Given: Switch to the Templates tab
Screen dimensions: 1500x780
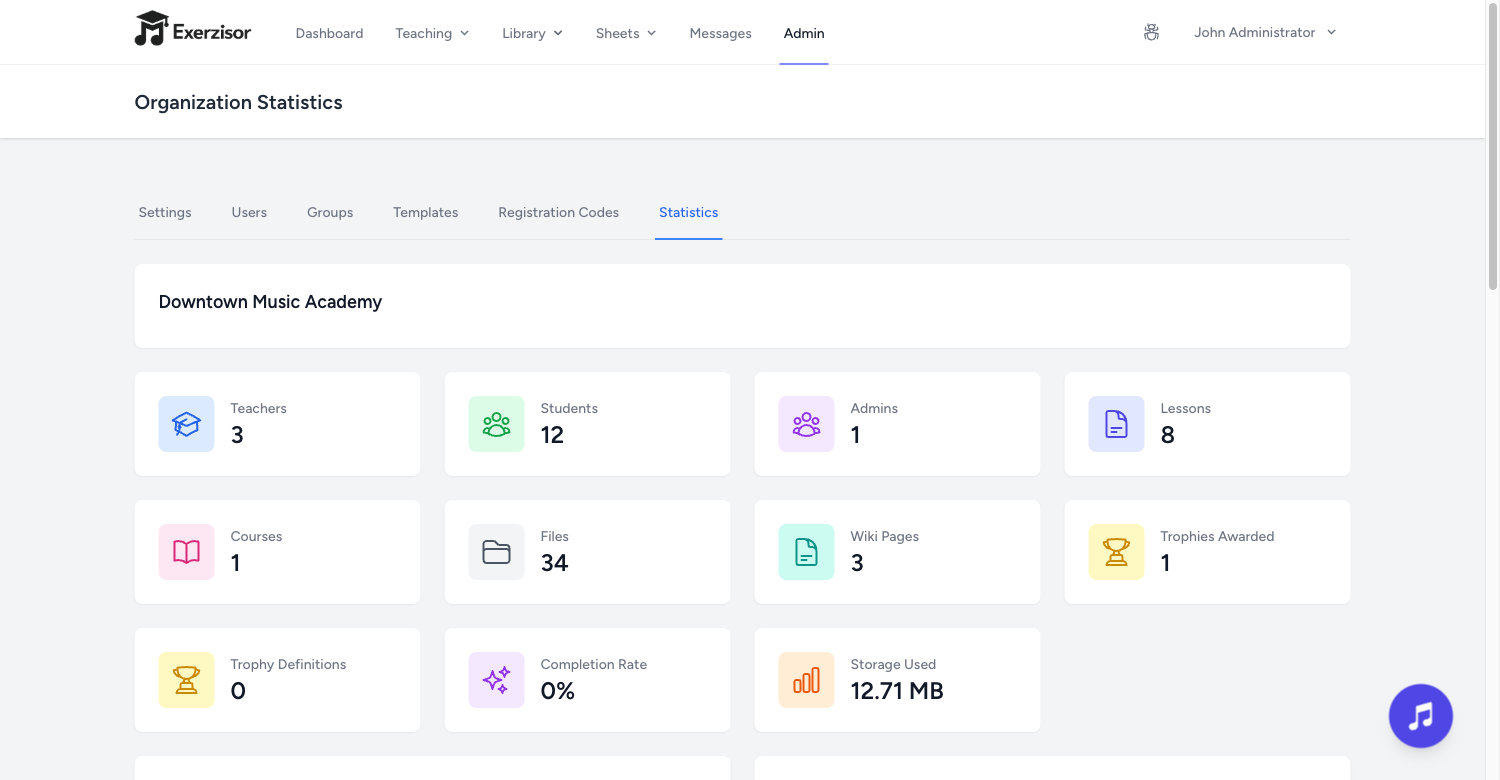Looking at the screenshot, I should coord(425,212).
